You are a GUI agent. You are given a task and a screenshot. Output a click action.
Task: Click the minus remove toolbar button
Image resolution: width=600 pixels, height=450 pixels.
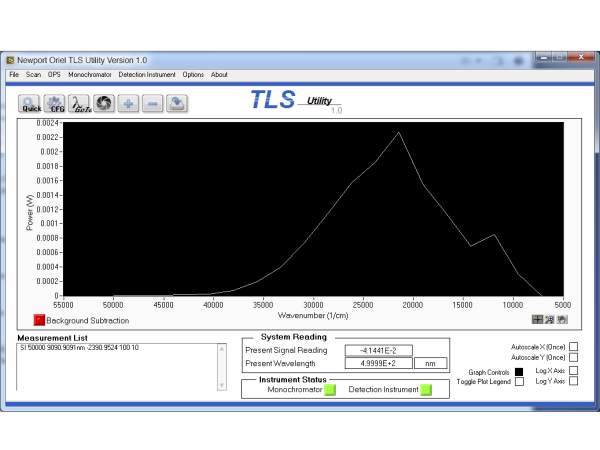click(152, 104)
